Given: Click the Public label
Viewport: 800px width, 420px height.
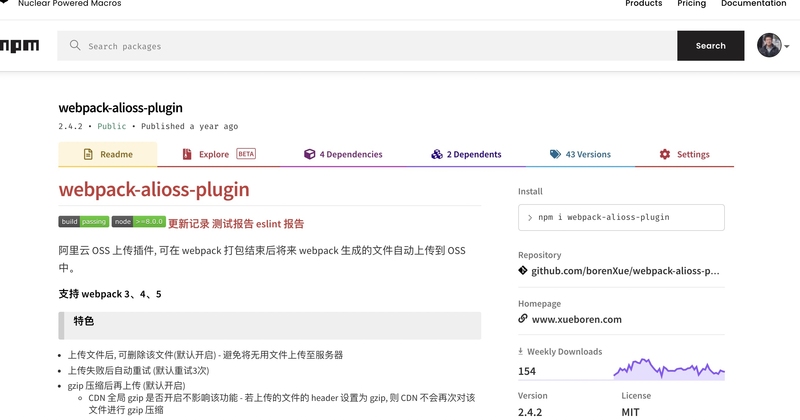Looking at the screenshot, I should click(112, 126).
